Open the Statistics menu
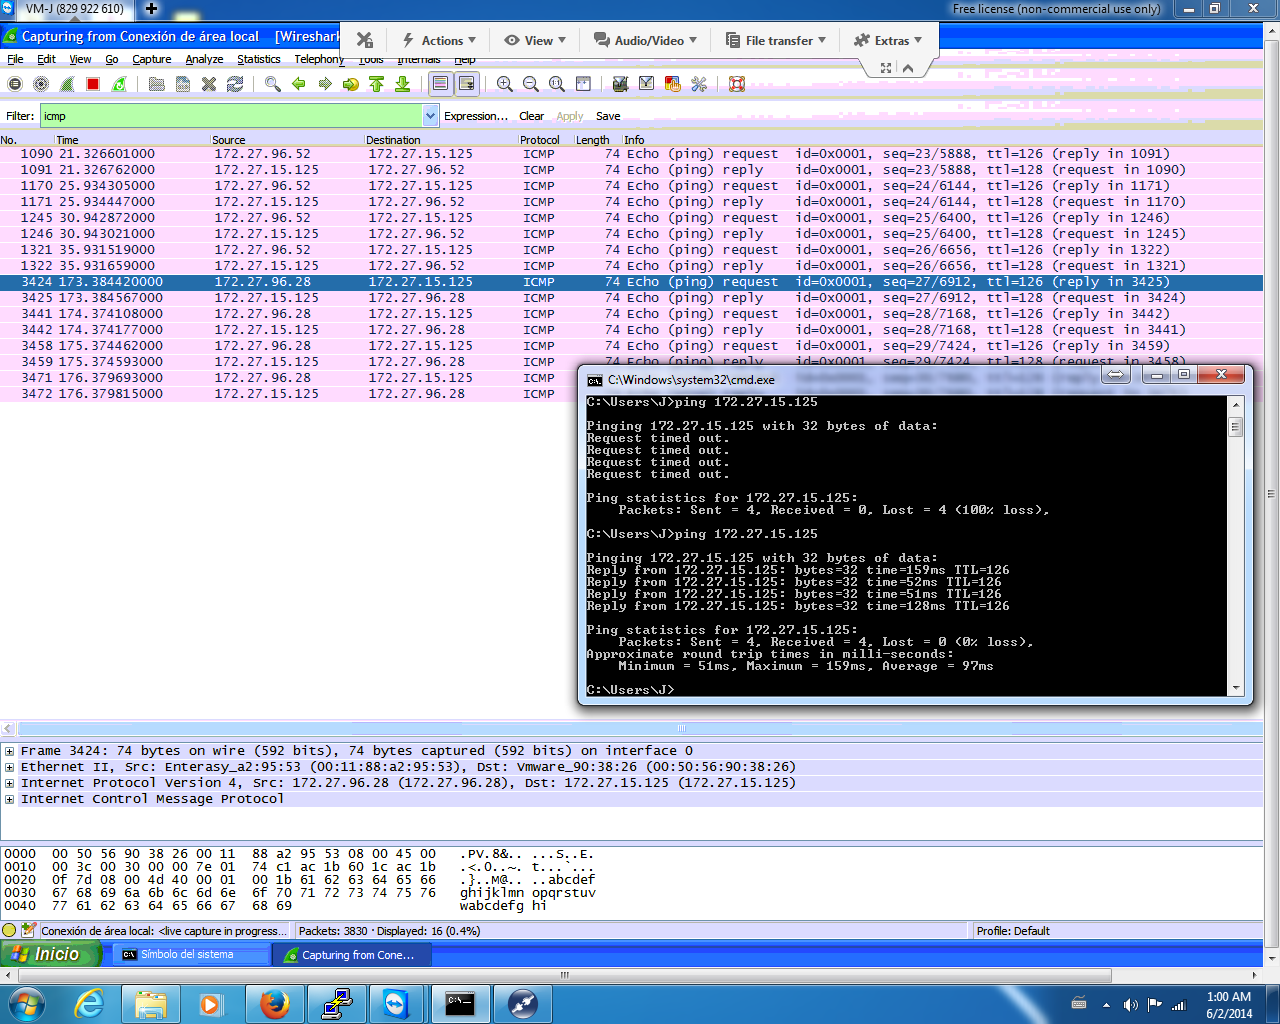1280x1024 pixels. point(259,59)
